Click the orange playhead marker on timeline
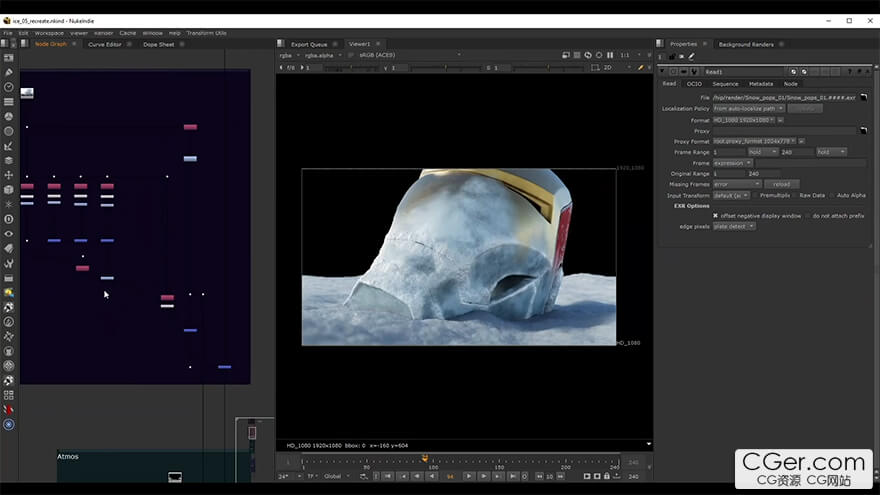The width and height of the screenshot is (880, 495). [425, 459]
